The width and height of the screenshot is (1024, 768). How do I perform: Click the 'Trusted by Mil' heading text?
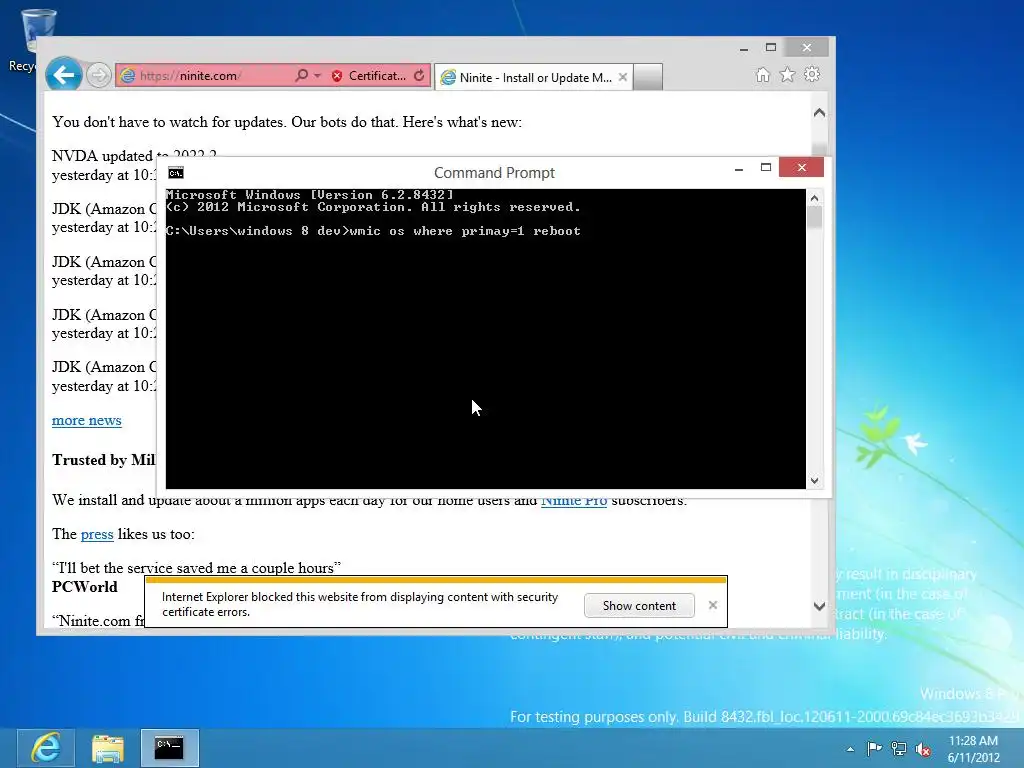104,460
